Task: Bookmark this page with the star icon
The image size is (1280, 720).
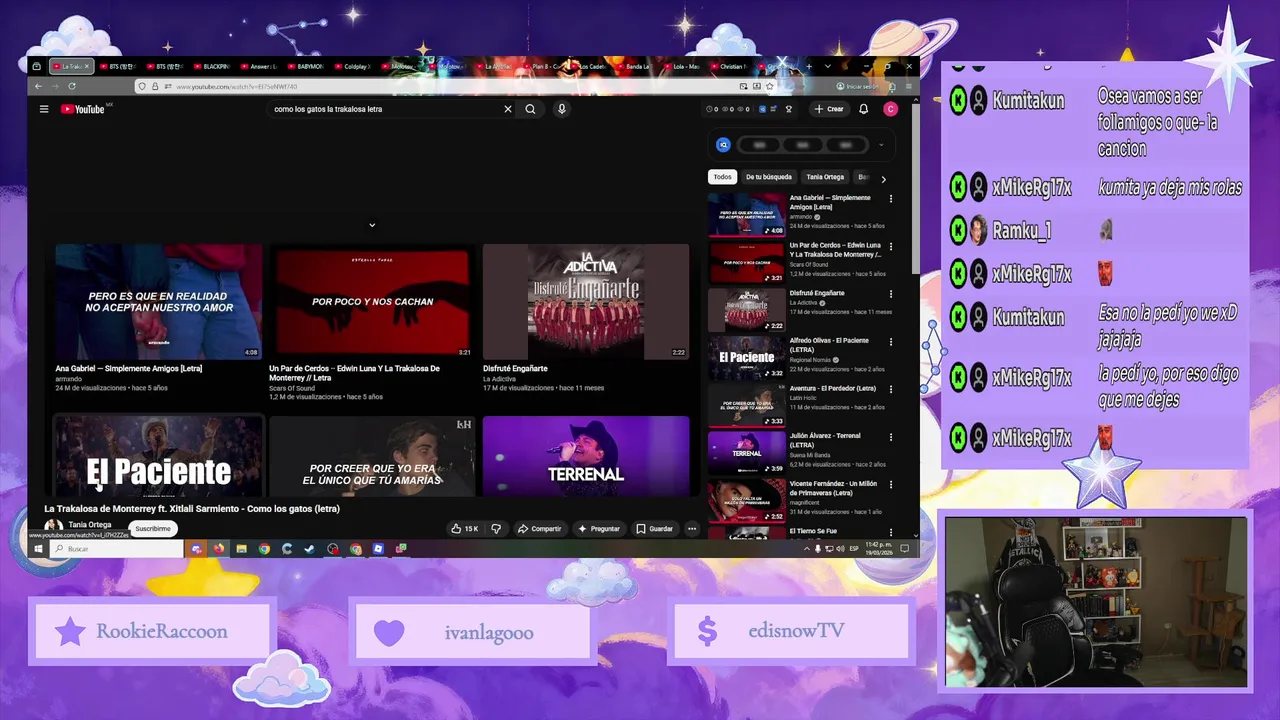Action: point(768,86)
